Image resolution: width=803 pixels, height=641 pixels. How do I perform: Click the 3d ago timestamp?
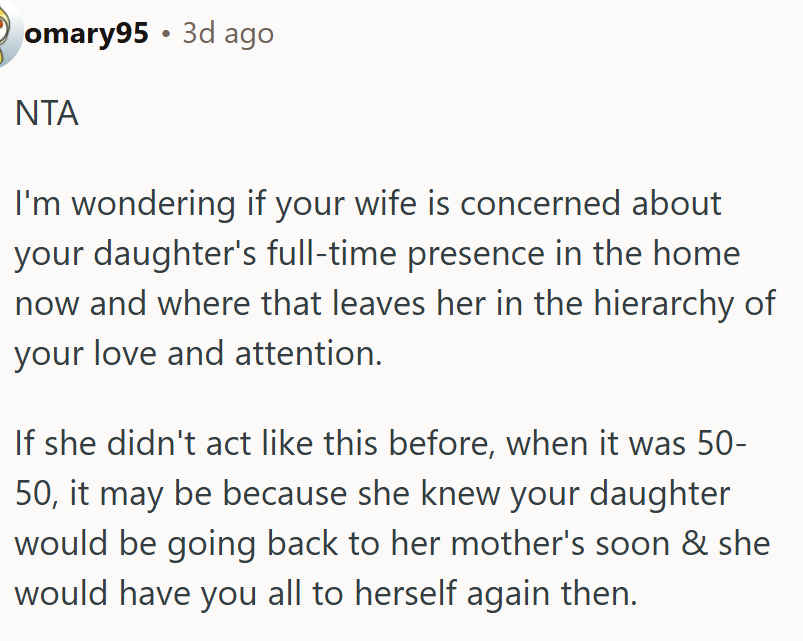point(227,34)
